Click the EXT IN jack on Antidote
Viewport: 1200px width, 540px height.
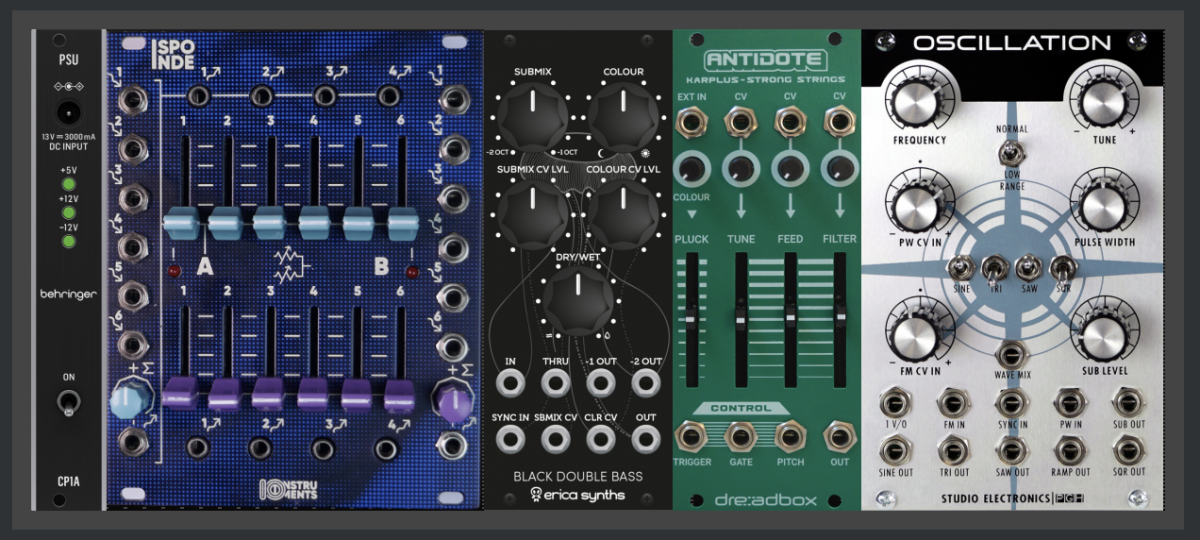(x=689, y=124)
